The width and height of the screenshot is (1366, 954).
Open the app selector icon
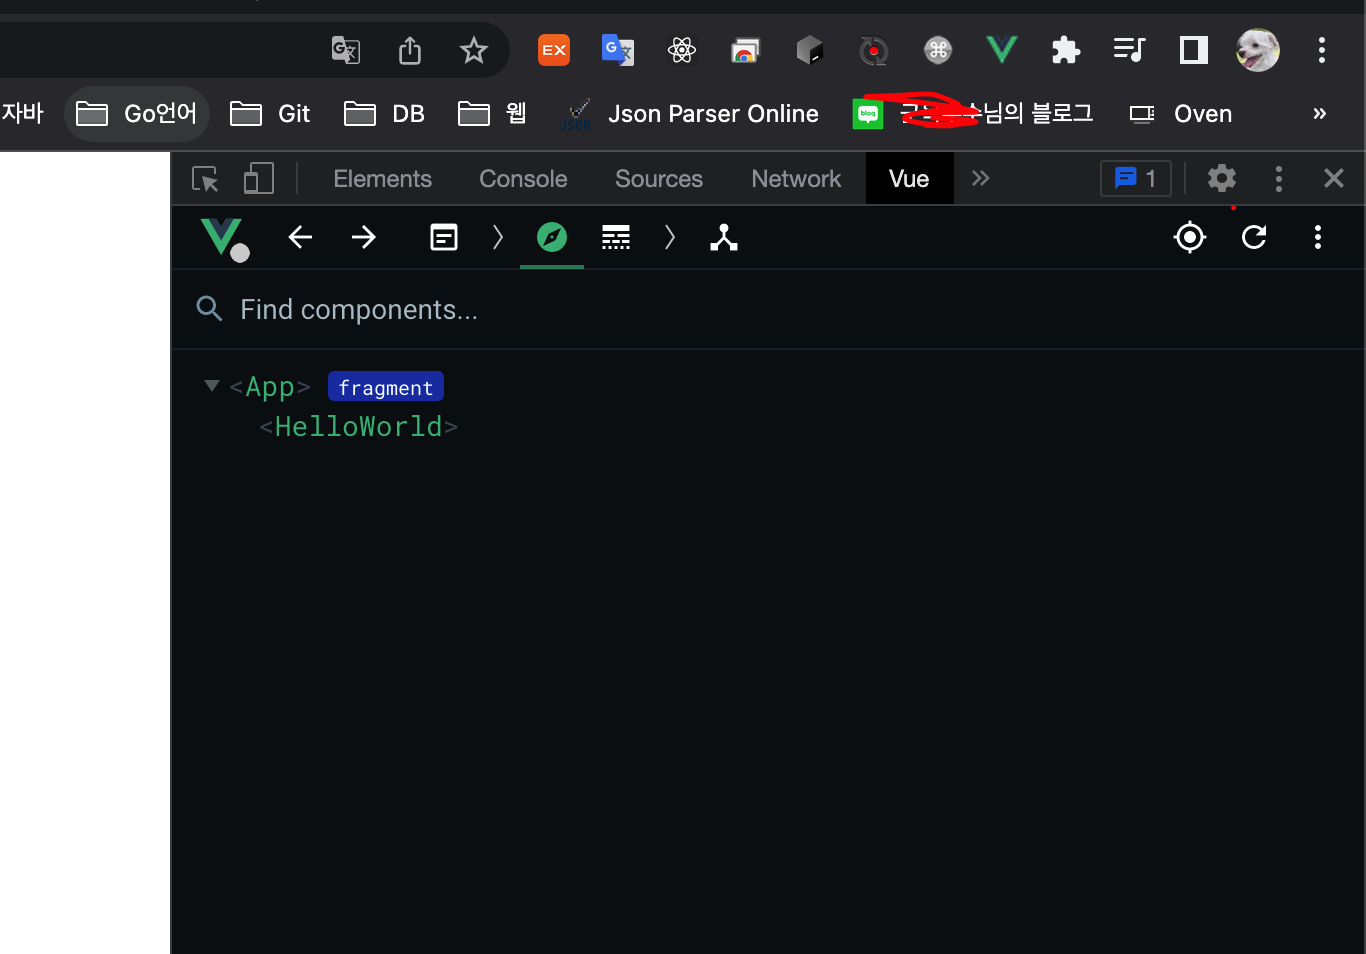click(x=444, y=237)
